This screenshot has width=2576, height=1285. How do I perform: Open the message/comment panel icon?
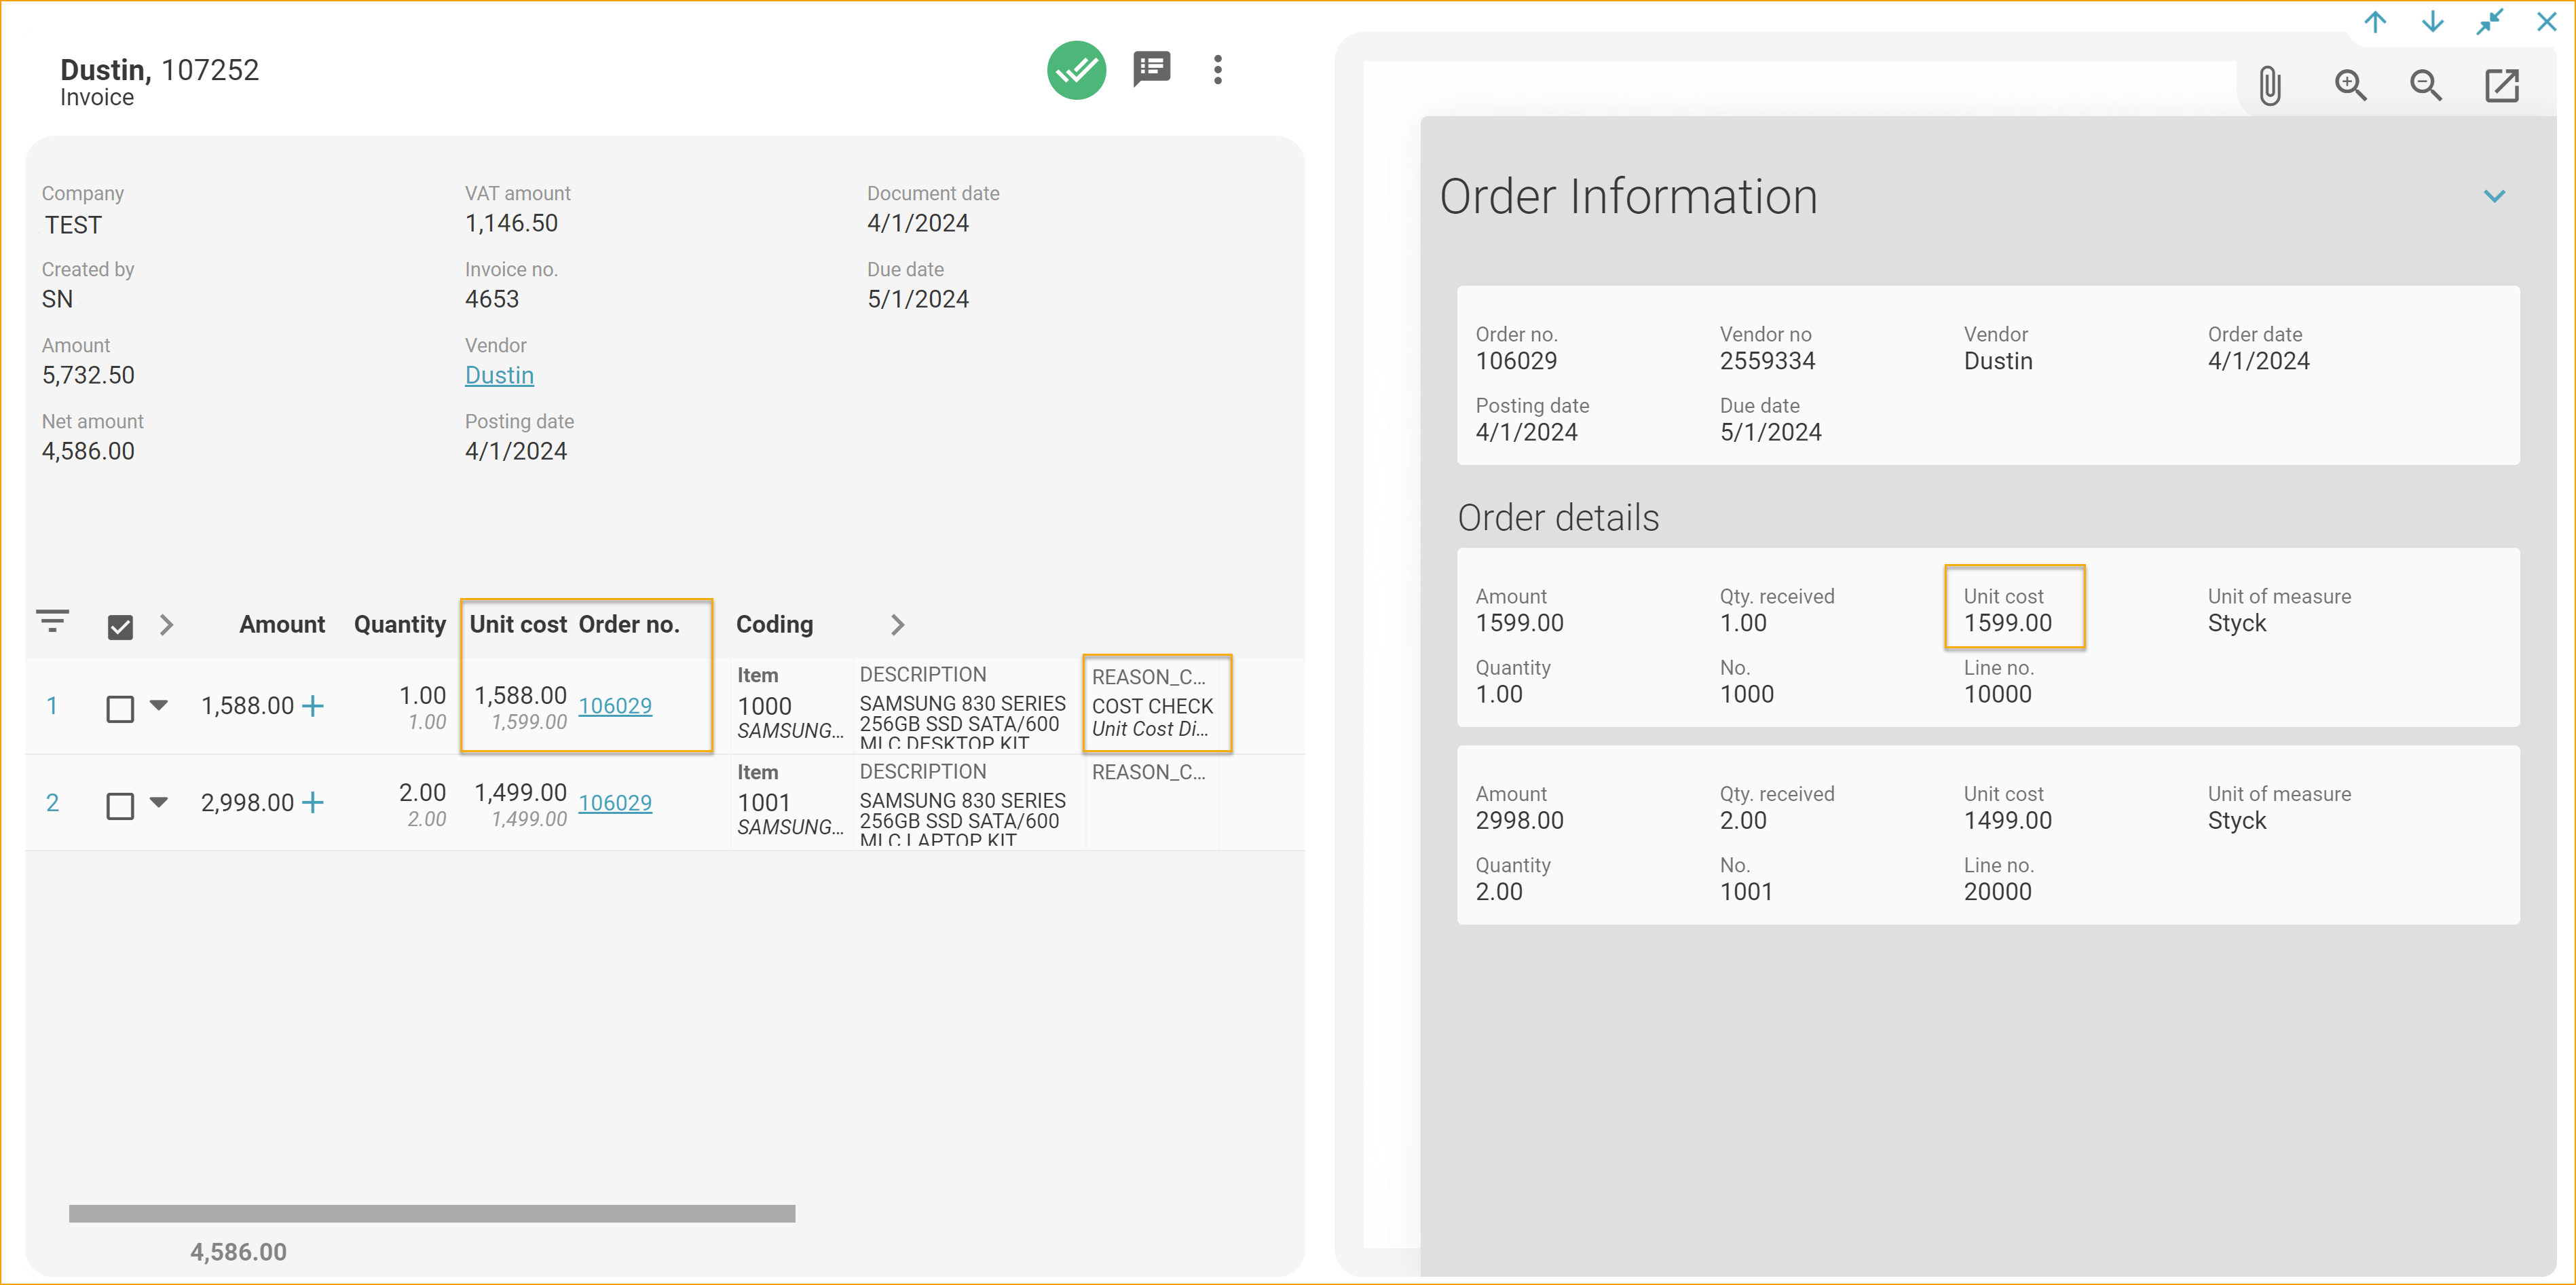tap(1150, 69)
